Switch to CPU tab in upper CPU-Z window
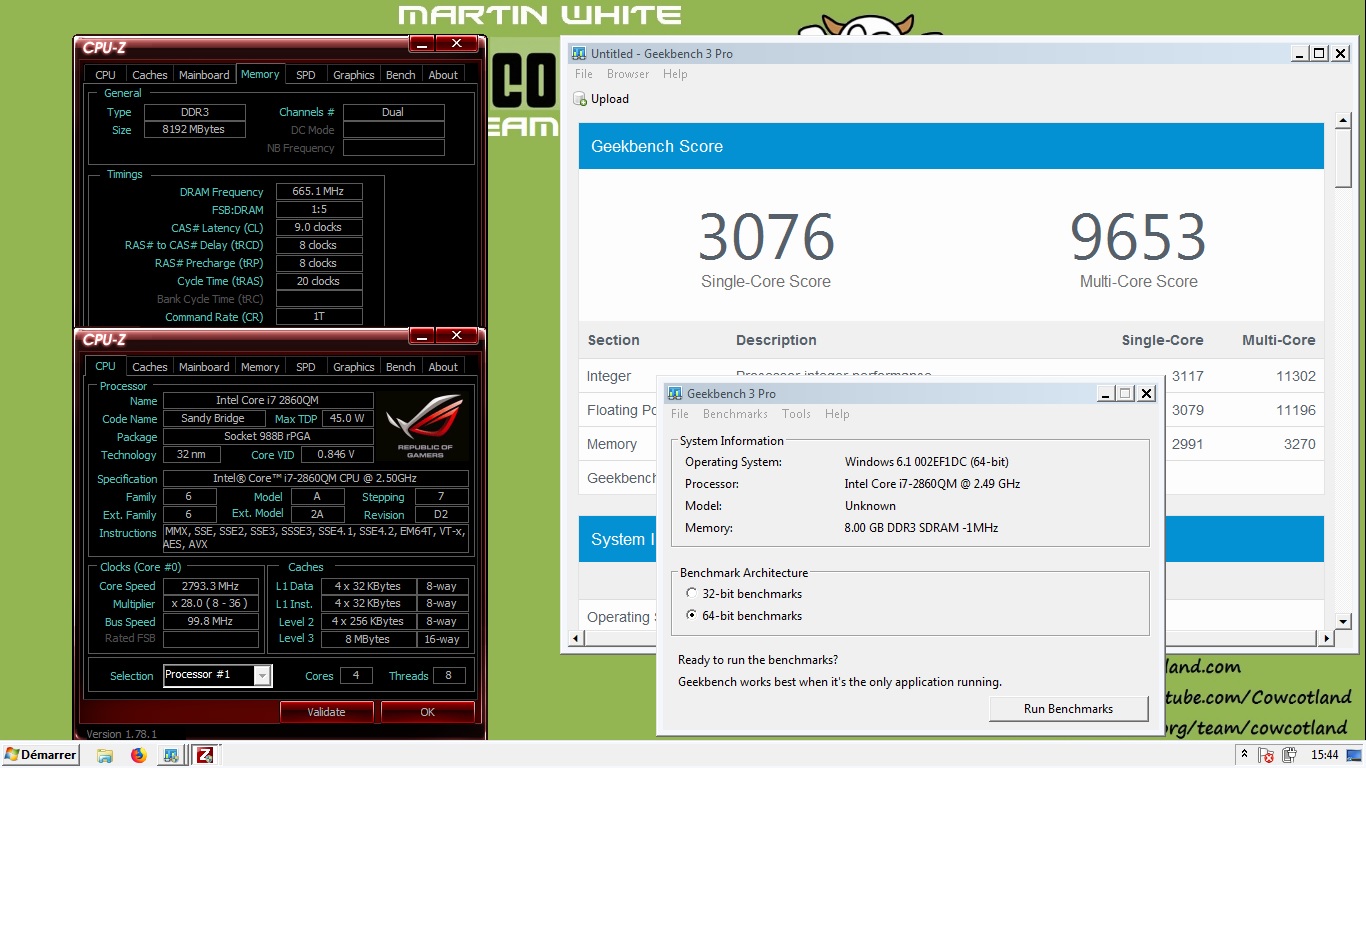The image size is (1366, 931). 105,75
